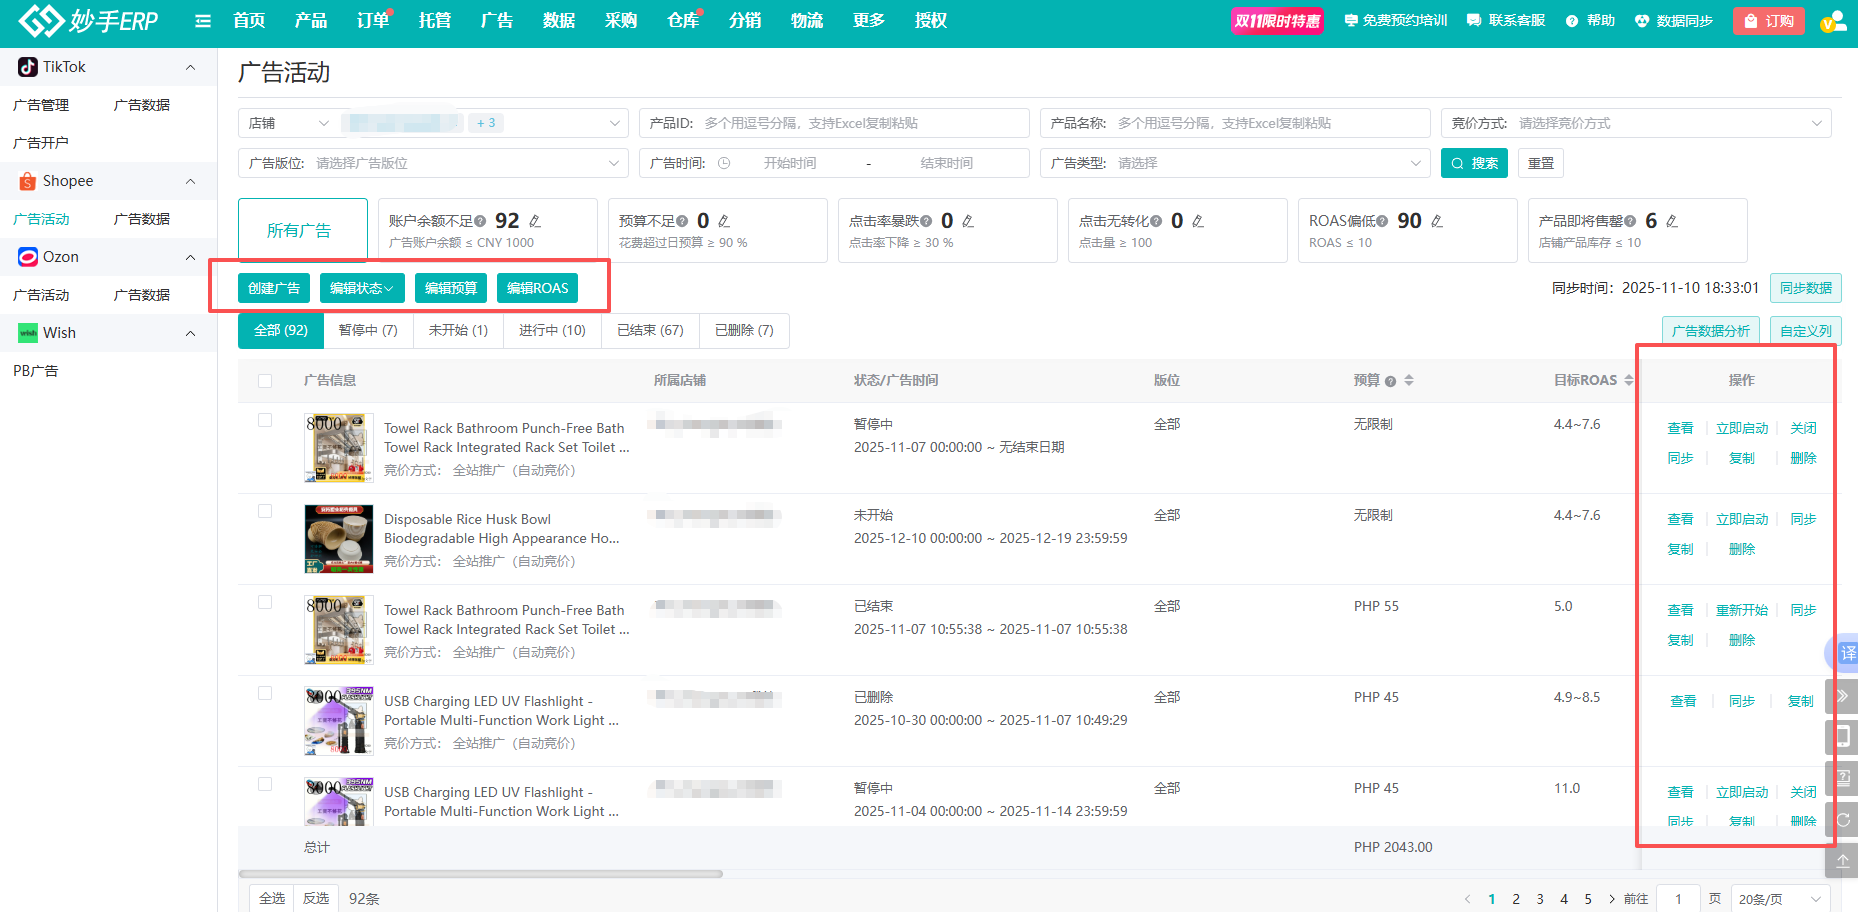Click the help icon beside 产品即将售罄

(1630, 221)
